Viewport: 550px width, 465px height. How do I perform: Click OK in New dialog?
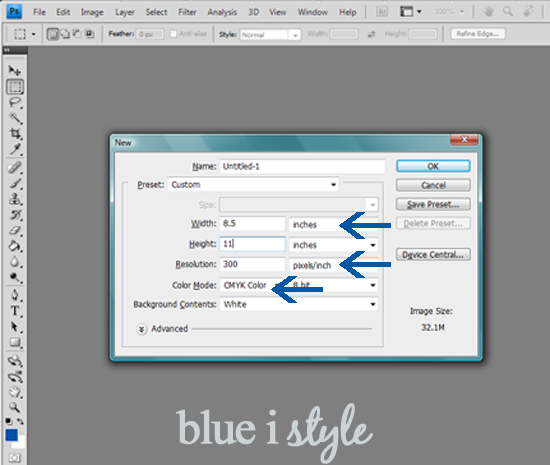[x=433, y=166]
